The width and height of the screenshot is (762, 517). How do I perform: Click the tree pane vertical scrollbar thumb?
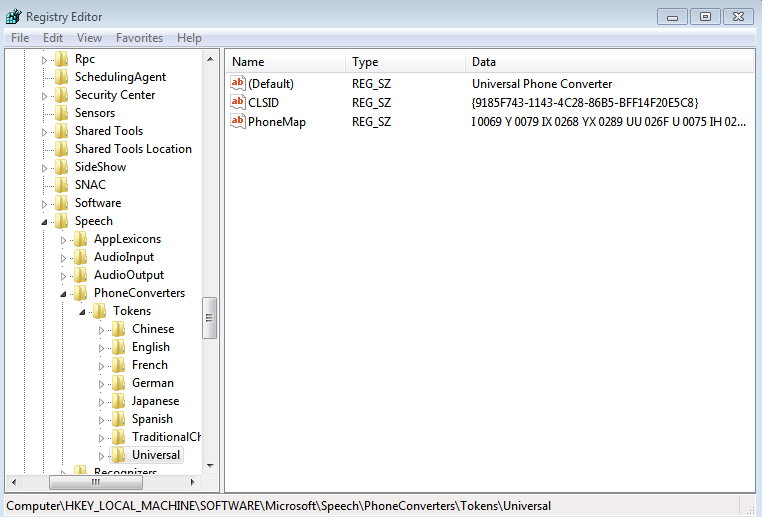point(209,318)
